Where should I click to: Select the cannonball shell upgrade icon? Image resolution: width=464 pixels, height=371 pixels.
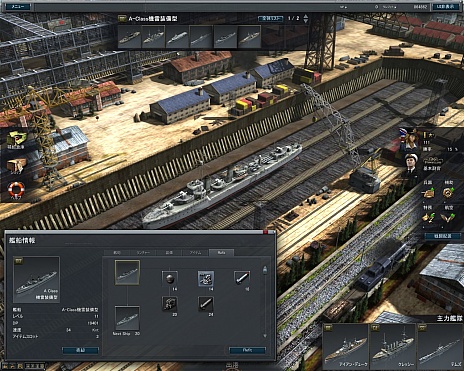tap(170, 278)
